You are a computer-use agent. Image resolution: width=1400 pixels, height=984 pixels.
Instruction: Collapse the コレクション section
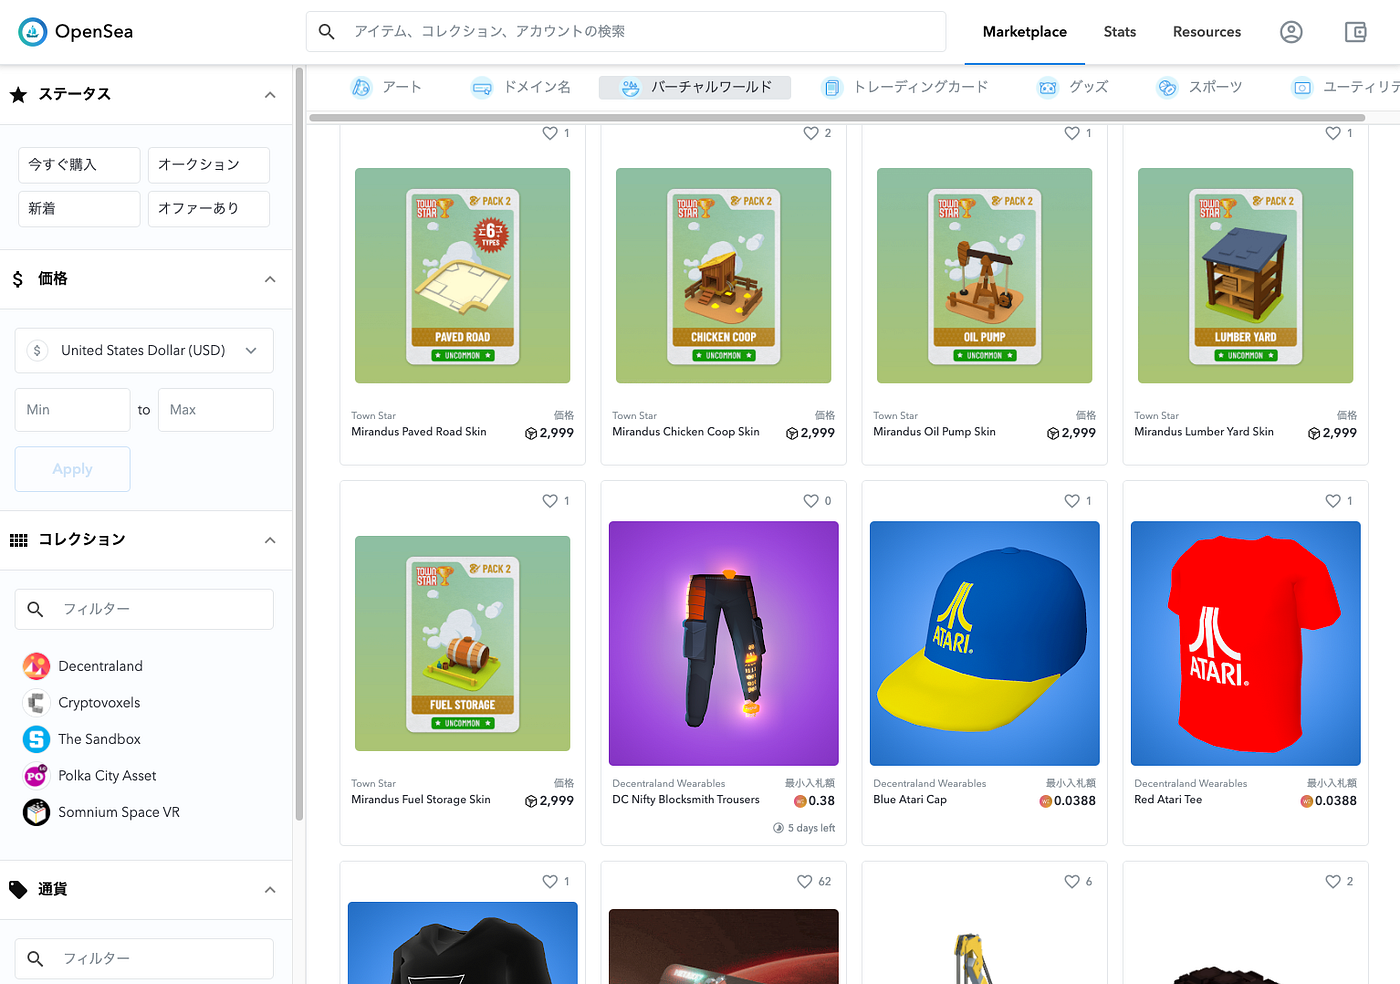(270, 540)
